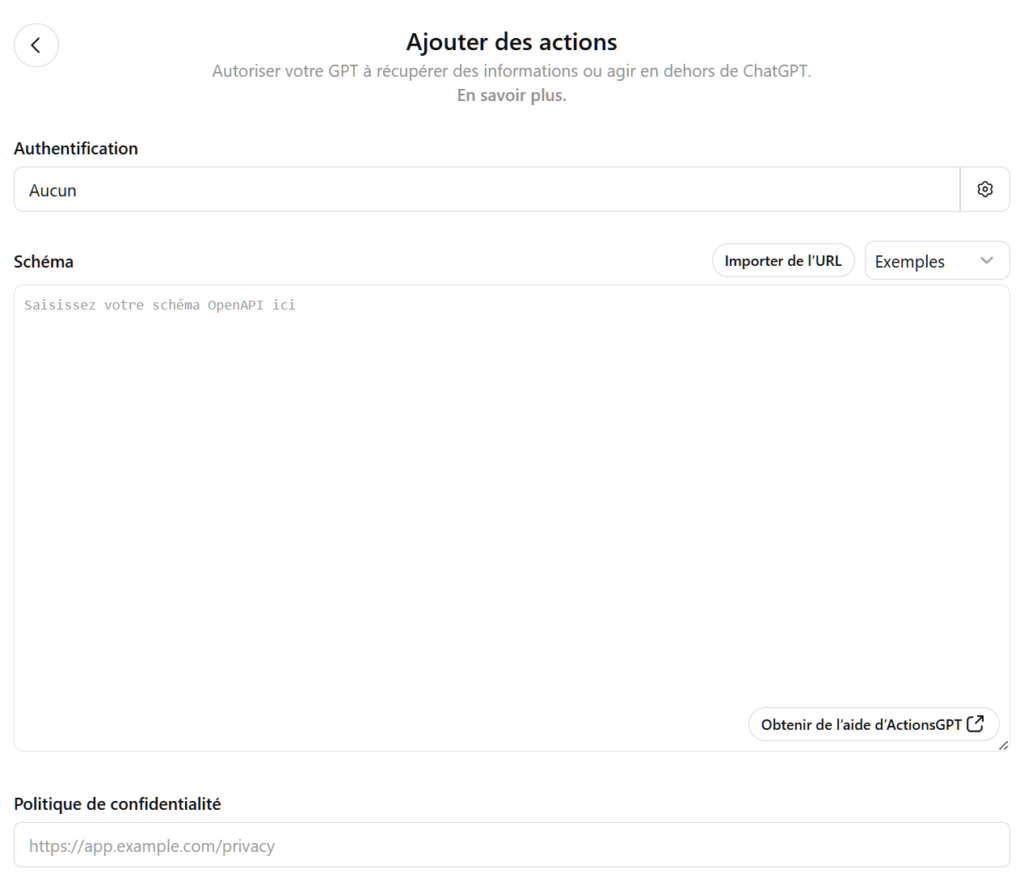This screenshot has height=881, width=1024.
Task: Click the Politique de confidentialité label
Action: click(117, 802)
